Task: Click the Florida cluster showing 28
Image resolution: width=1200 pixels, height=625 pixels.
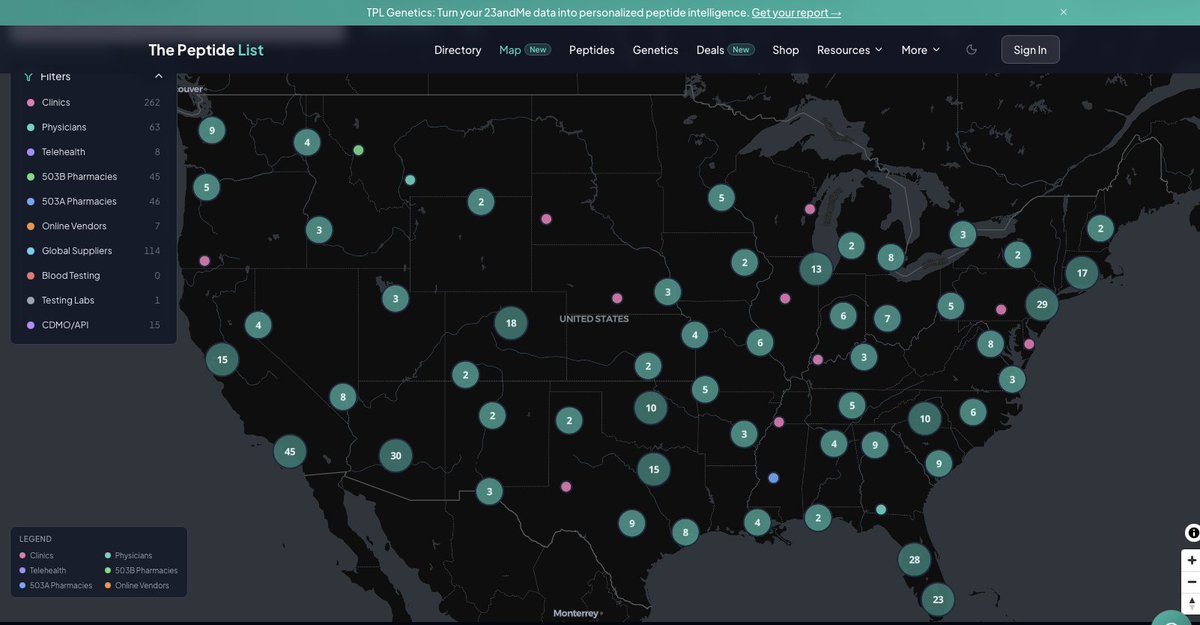Action: pos(914,560)
